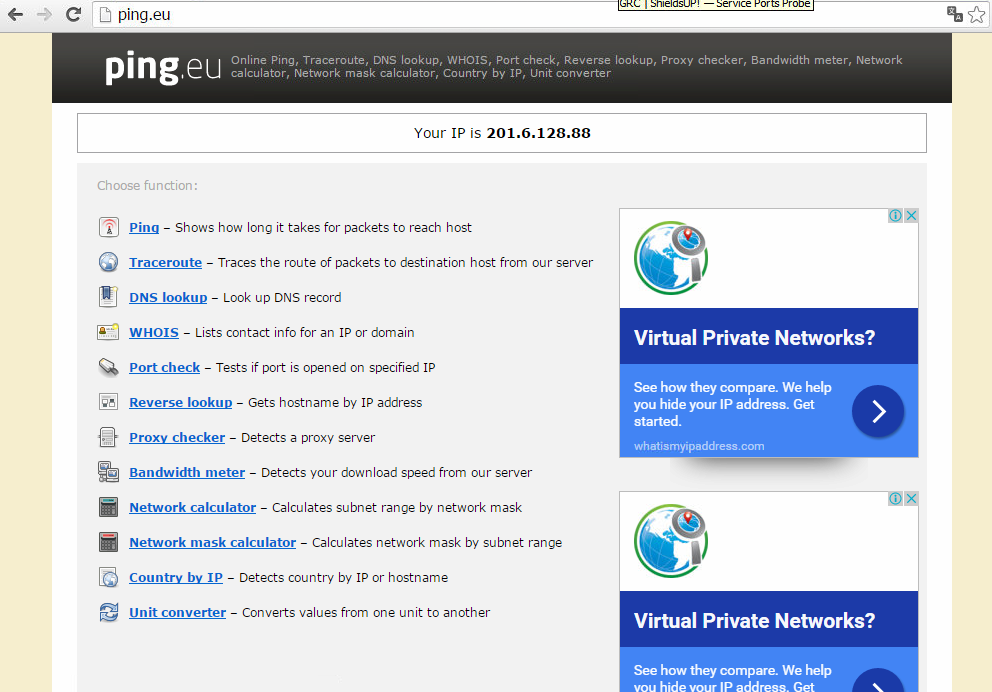992x692 pixels.
Task: Click the globe logo in the first ad
Action: click(x=671, y=257)
